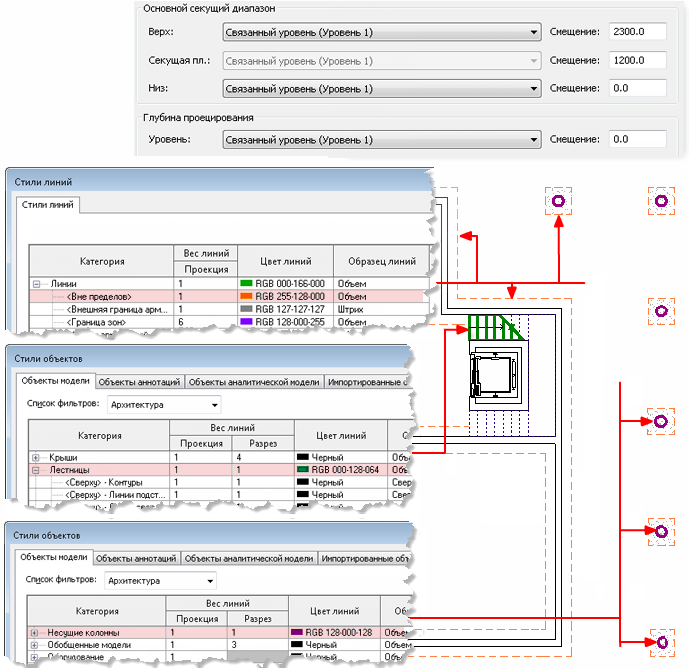Expand the Обобщенные модели category
This screenshot has height=672, width=689.
click(x=34, y=645)
